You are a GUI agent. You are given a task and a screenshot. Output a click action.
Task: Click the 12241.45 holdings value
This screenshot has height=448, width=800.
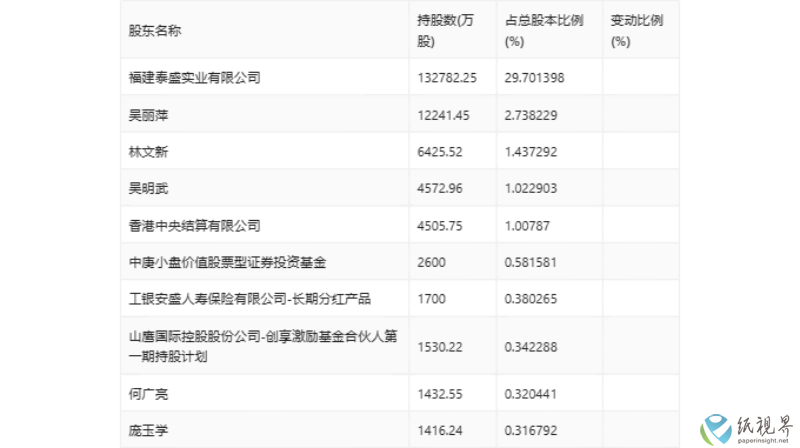click(443, 115)
